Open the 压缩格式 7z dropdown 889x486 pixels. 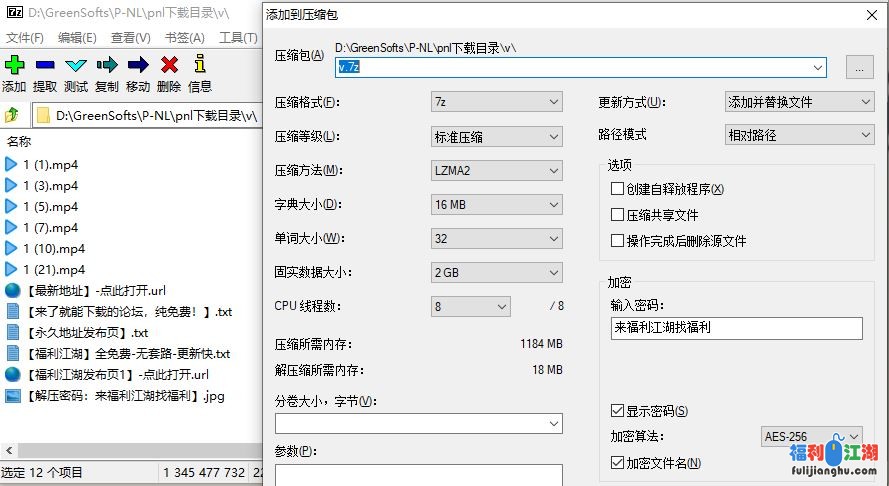point(497,102)
